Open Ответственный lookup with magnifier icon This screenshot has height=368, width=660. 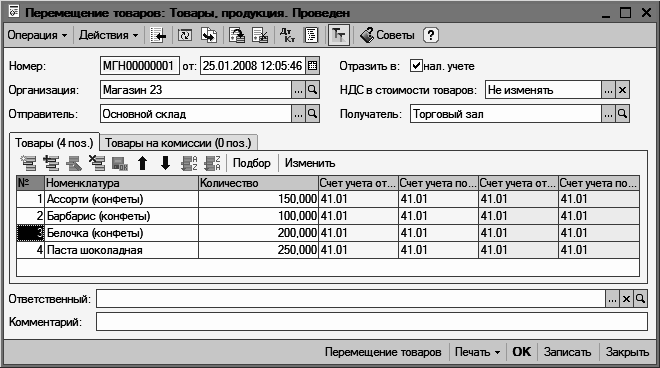(640, 299)
